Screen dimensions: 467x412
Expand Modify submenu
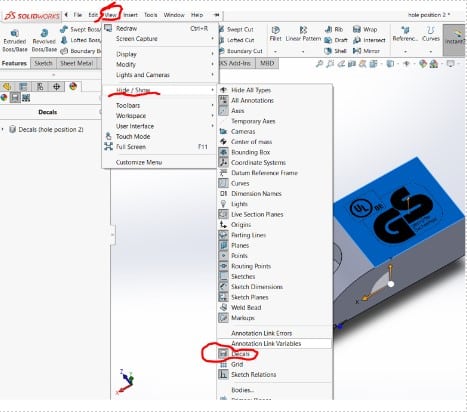click(x=160, y=64)
